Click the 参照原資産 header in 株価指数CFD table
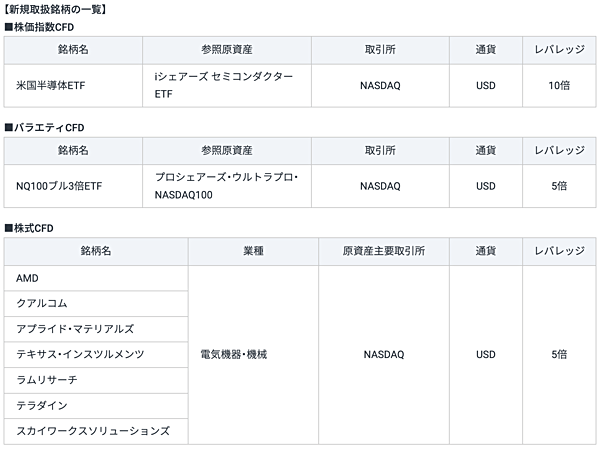This screenshot has width=600, height=449. click(227, 50)
